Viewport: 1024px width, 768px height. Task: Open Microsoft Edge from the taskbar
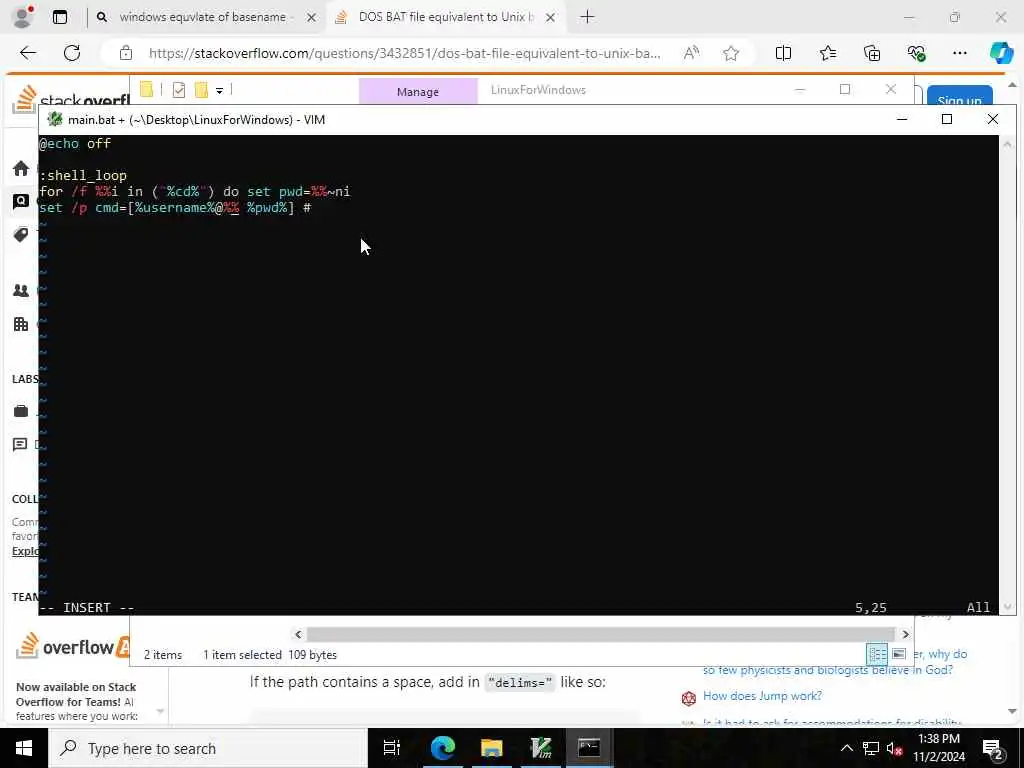442,748
